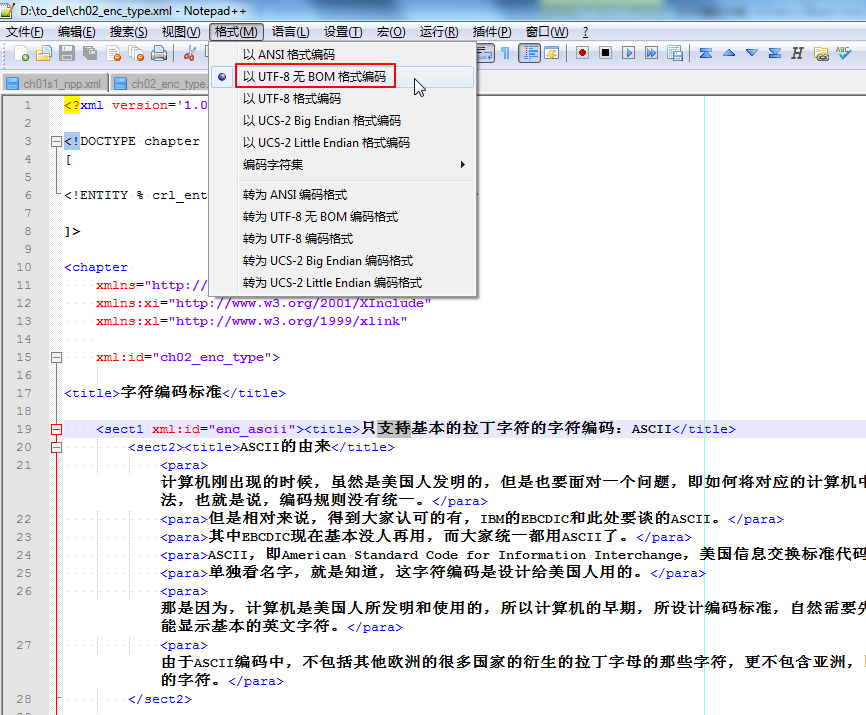The width and height of the screenshot is (866, 715).
Task: Click the Open file folder icon
Action: pyautogui.click(x=44, y=54)
